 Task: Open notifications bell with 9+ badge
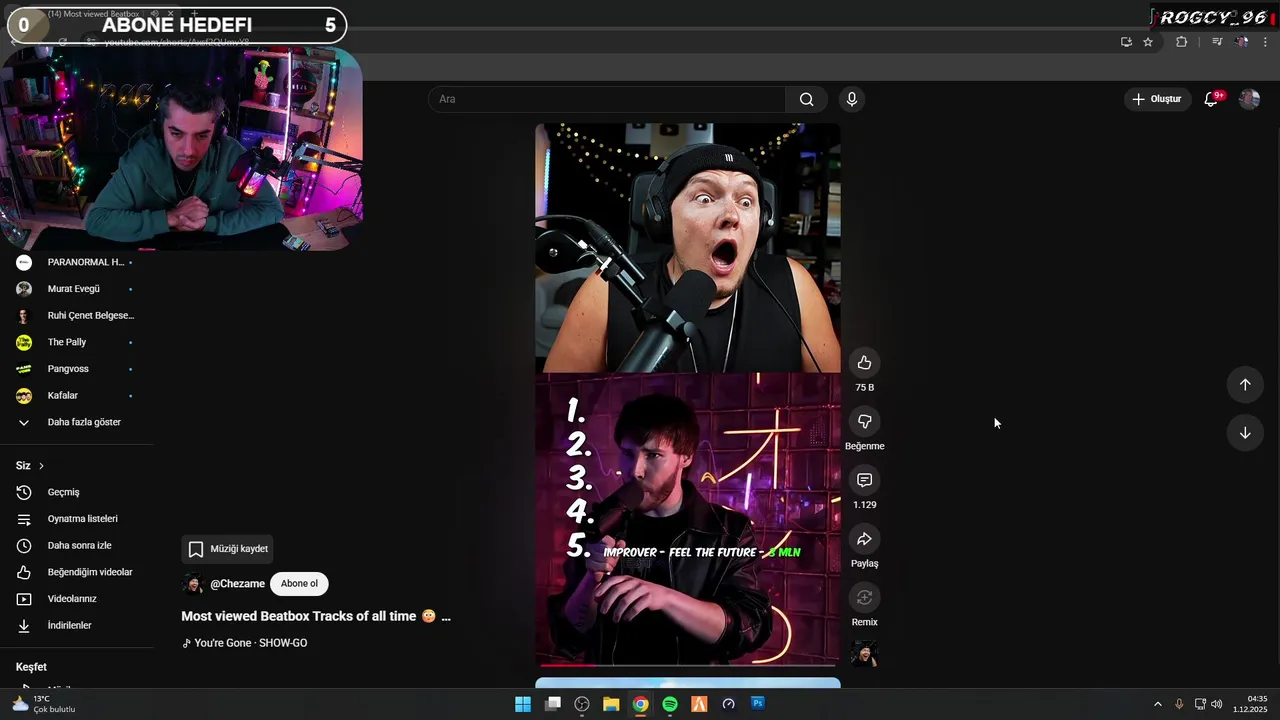point(1212,99)
